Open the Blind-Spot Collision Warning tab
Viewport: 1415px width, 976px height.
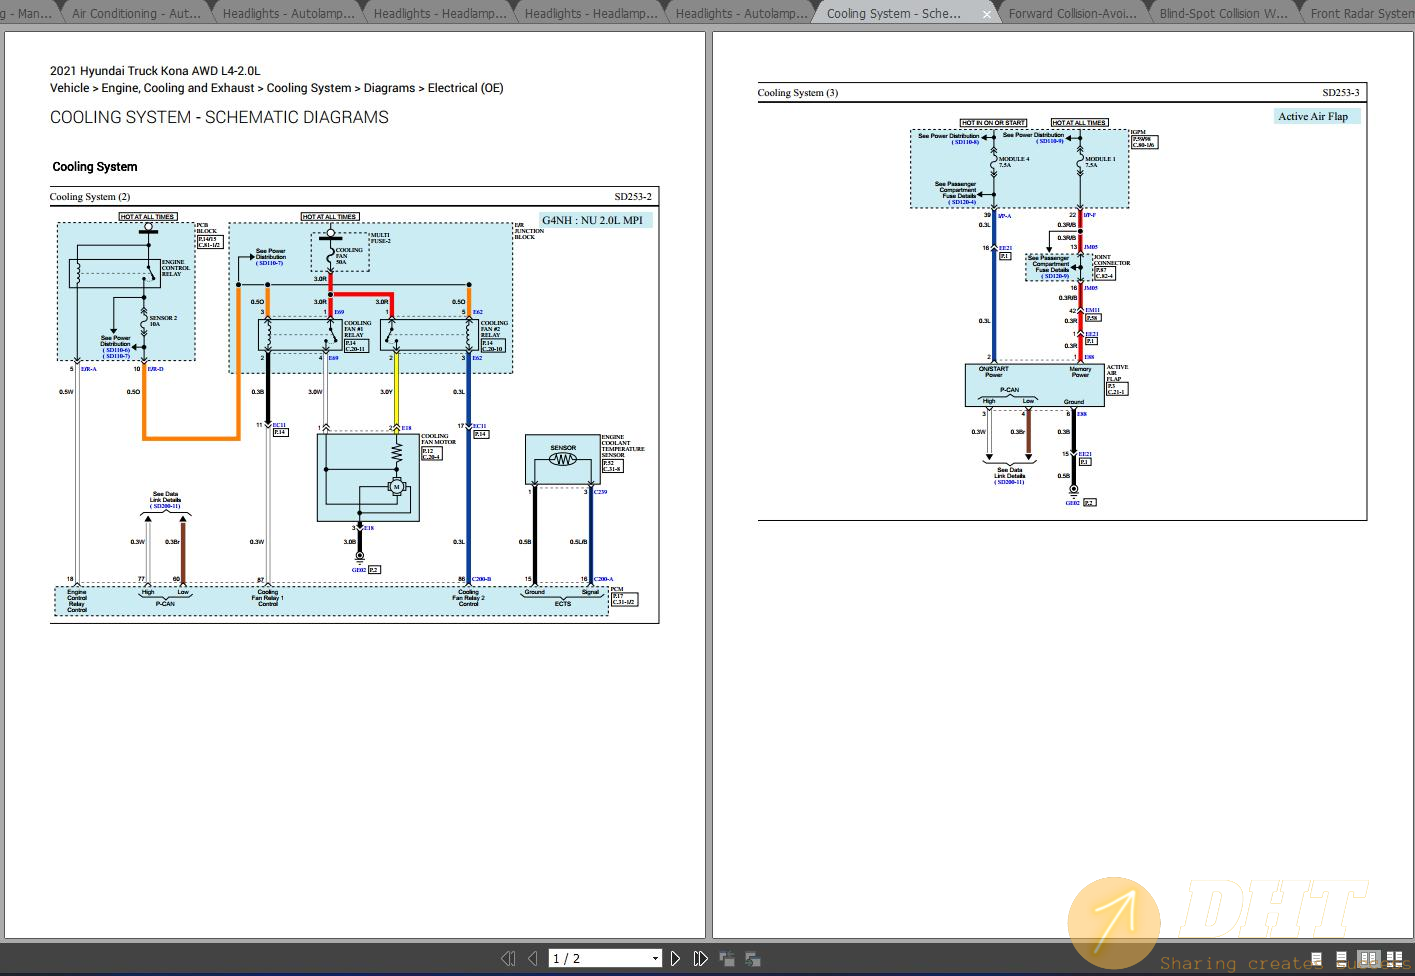pos(1223,14)
